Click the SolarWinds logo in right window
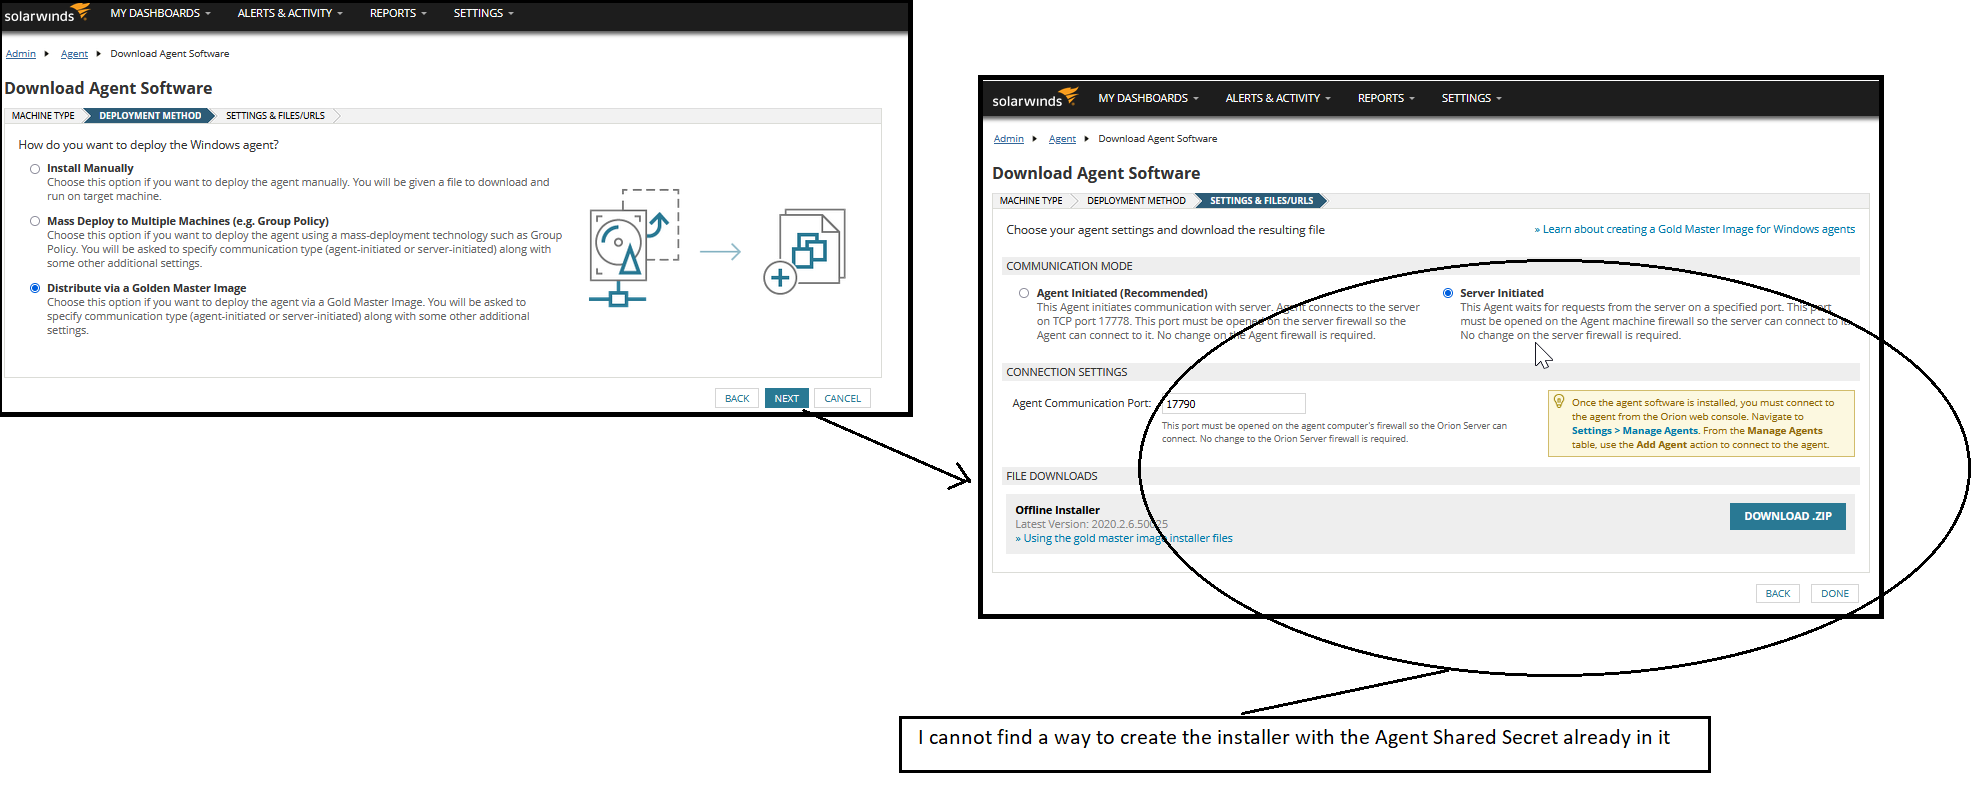 [x=1035, y=98]
